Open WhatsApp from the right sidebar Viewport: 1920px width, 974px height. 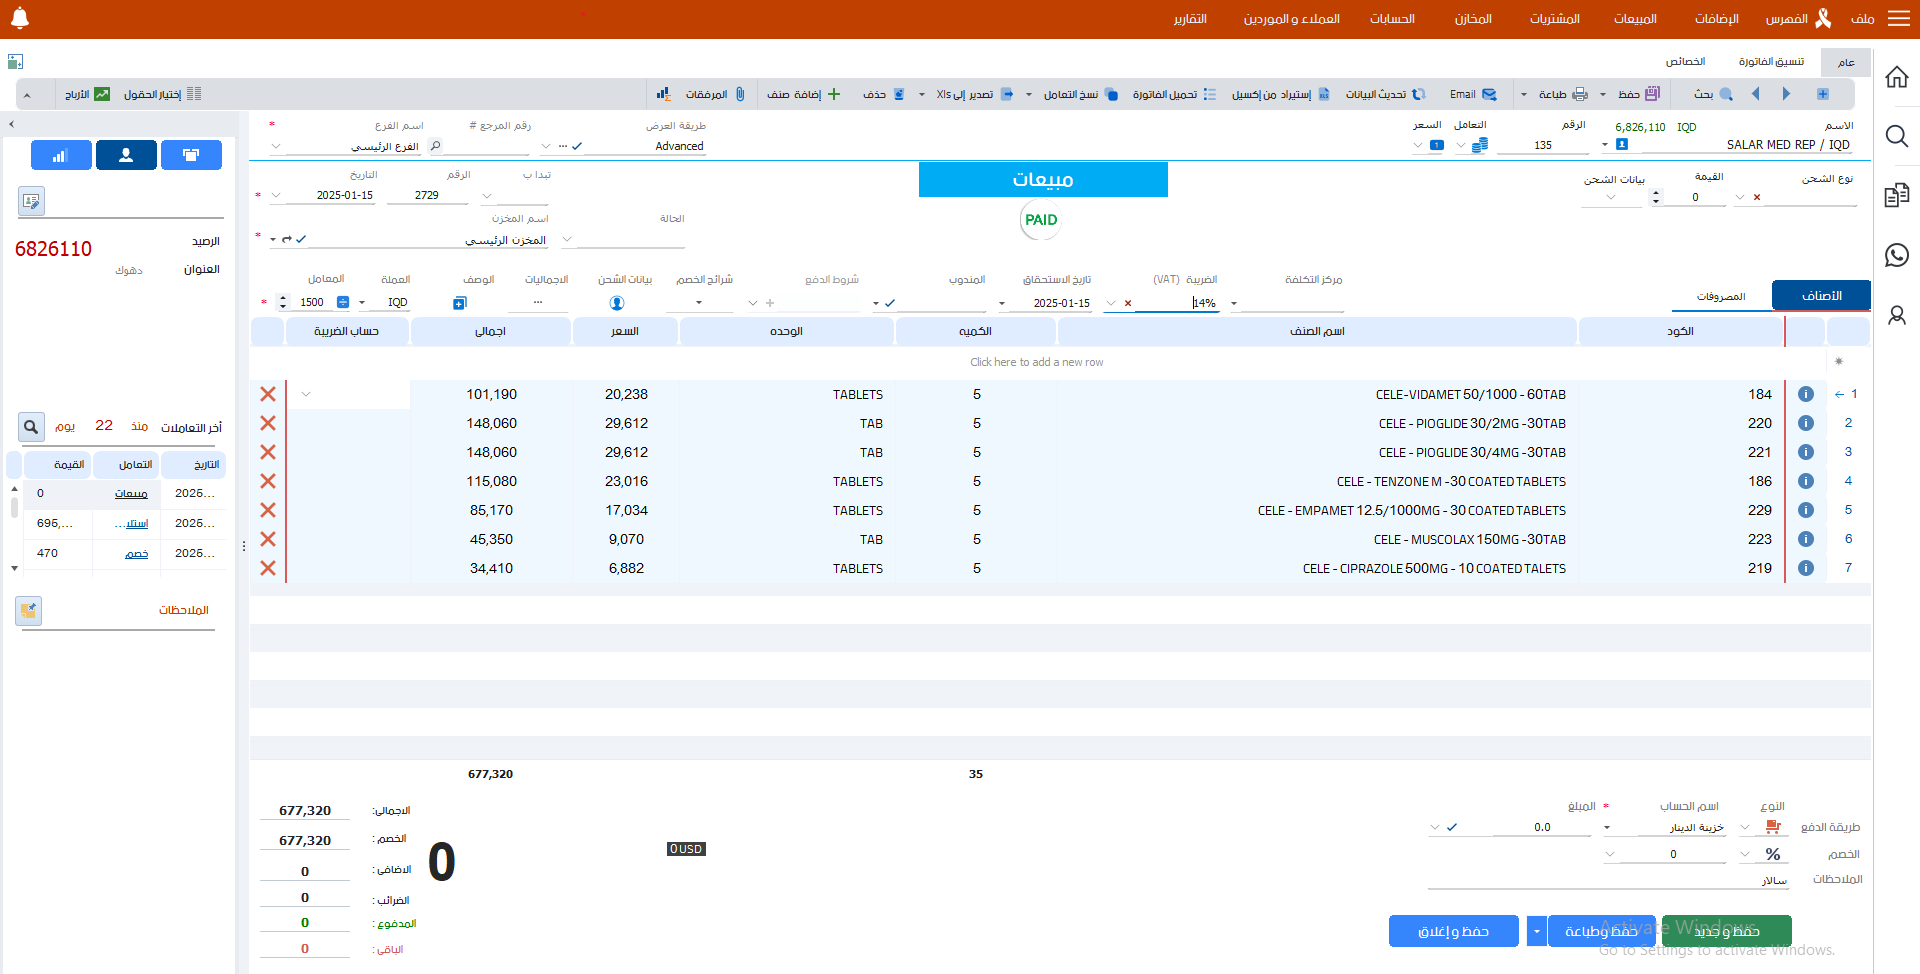point(1896,255)
